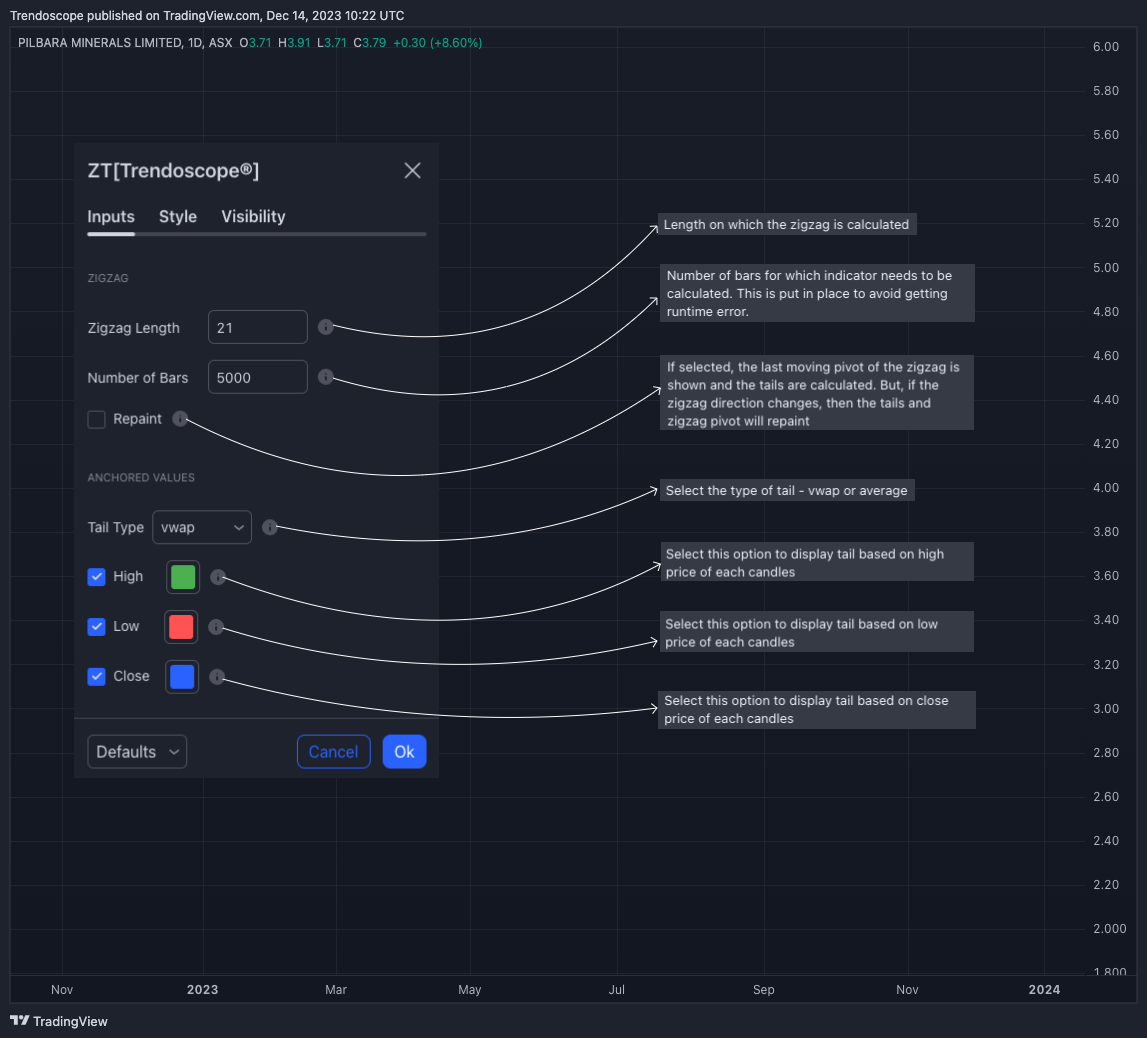Viewport: 1147px width, 1038px height.
Task: Close the ZT[Trendoscope] settings dialog
Action: click(x=413, y=170)
